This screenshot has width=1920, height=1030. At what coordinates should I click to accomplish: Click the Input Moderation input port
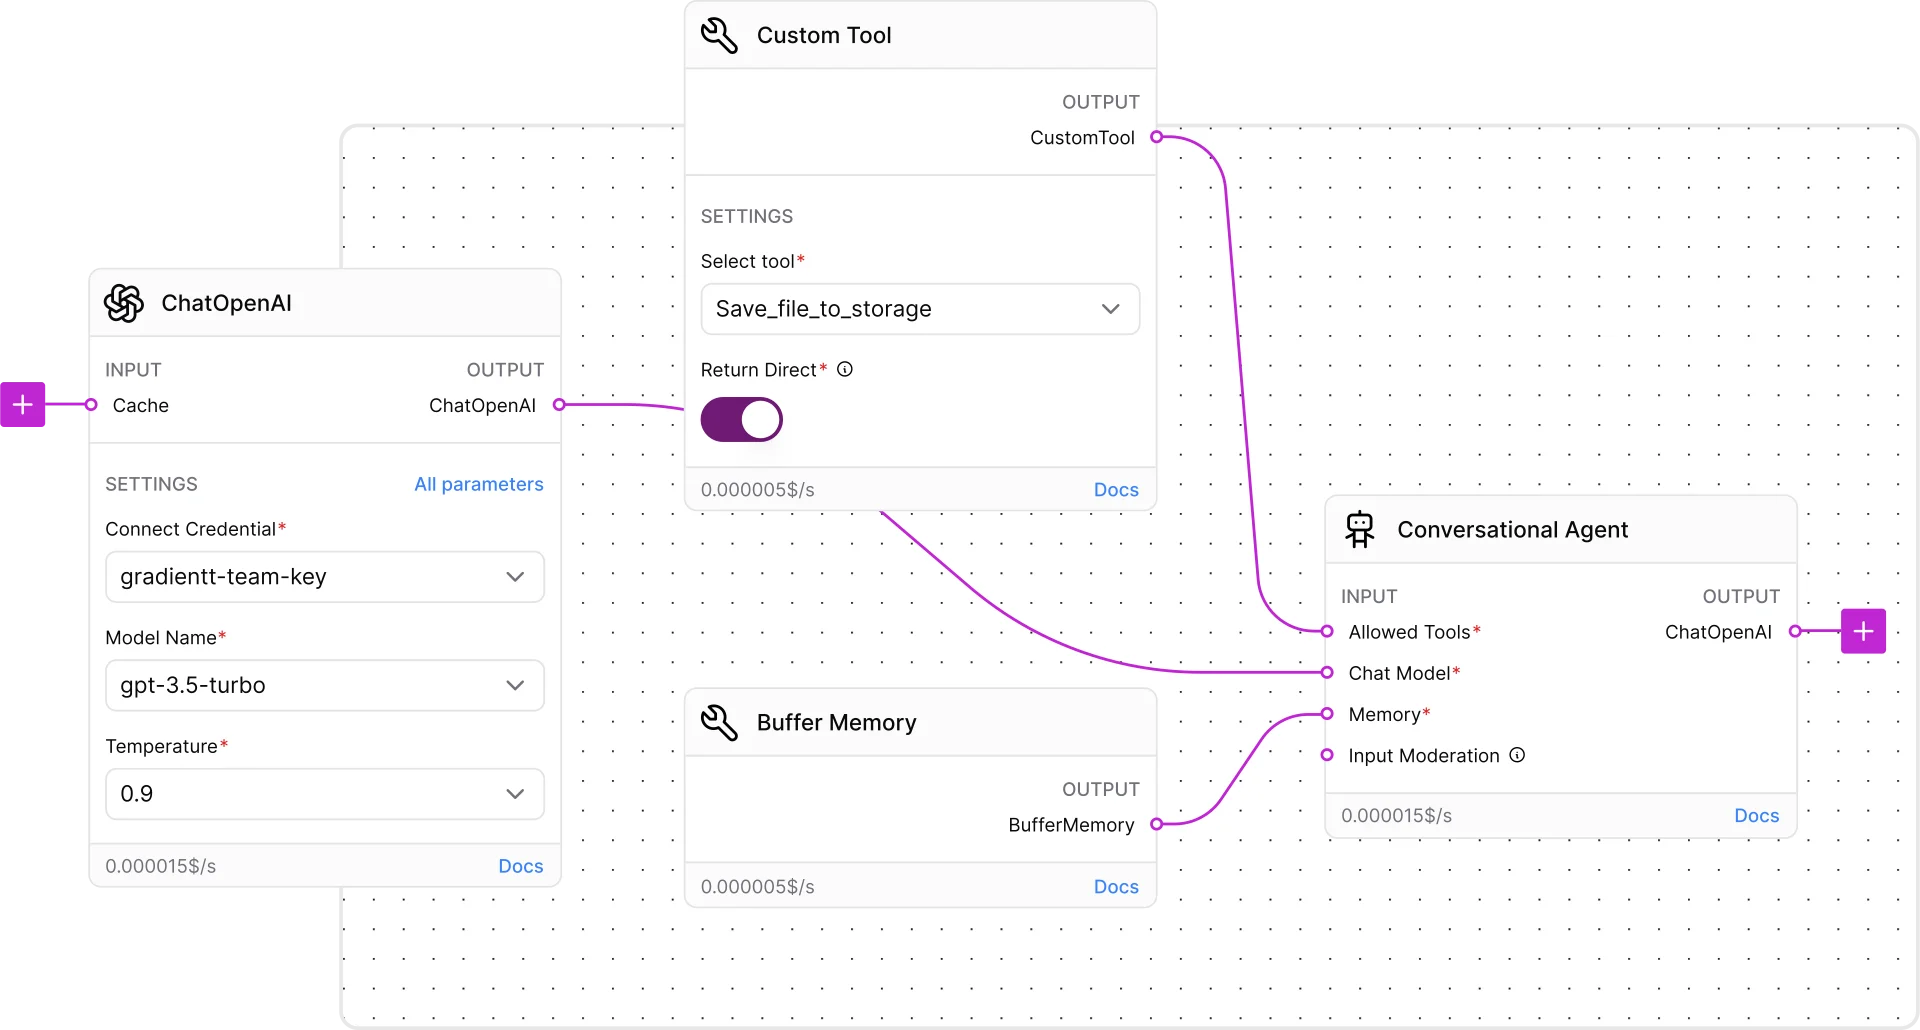[1327, 755]
